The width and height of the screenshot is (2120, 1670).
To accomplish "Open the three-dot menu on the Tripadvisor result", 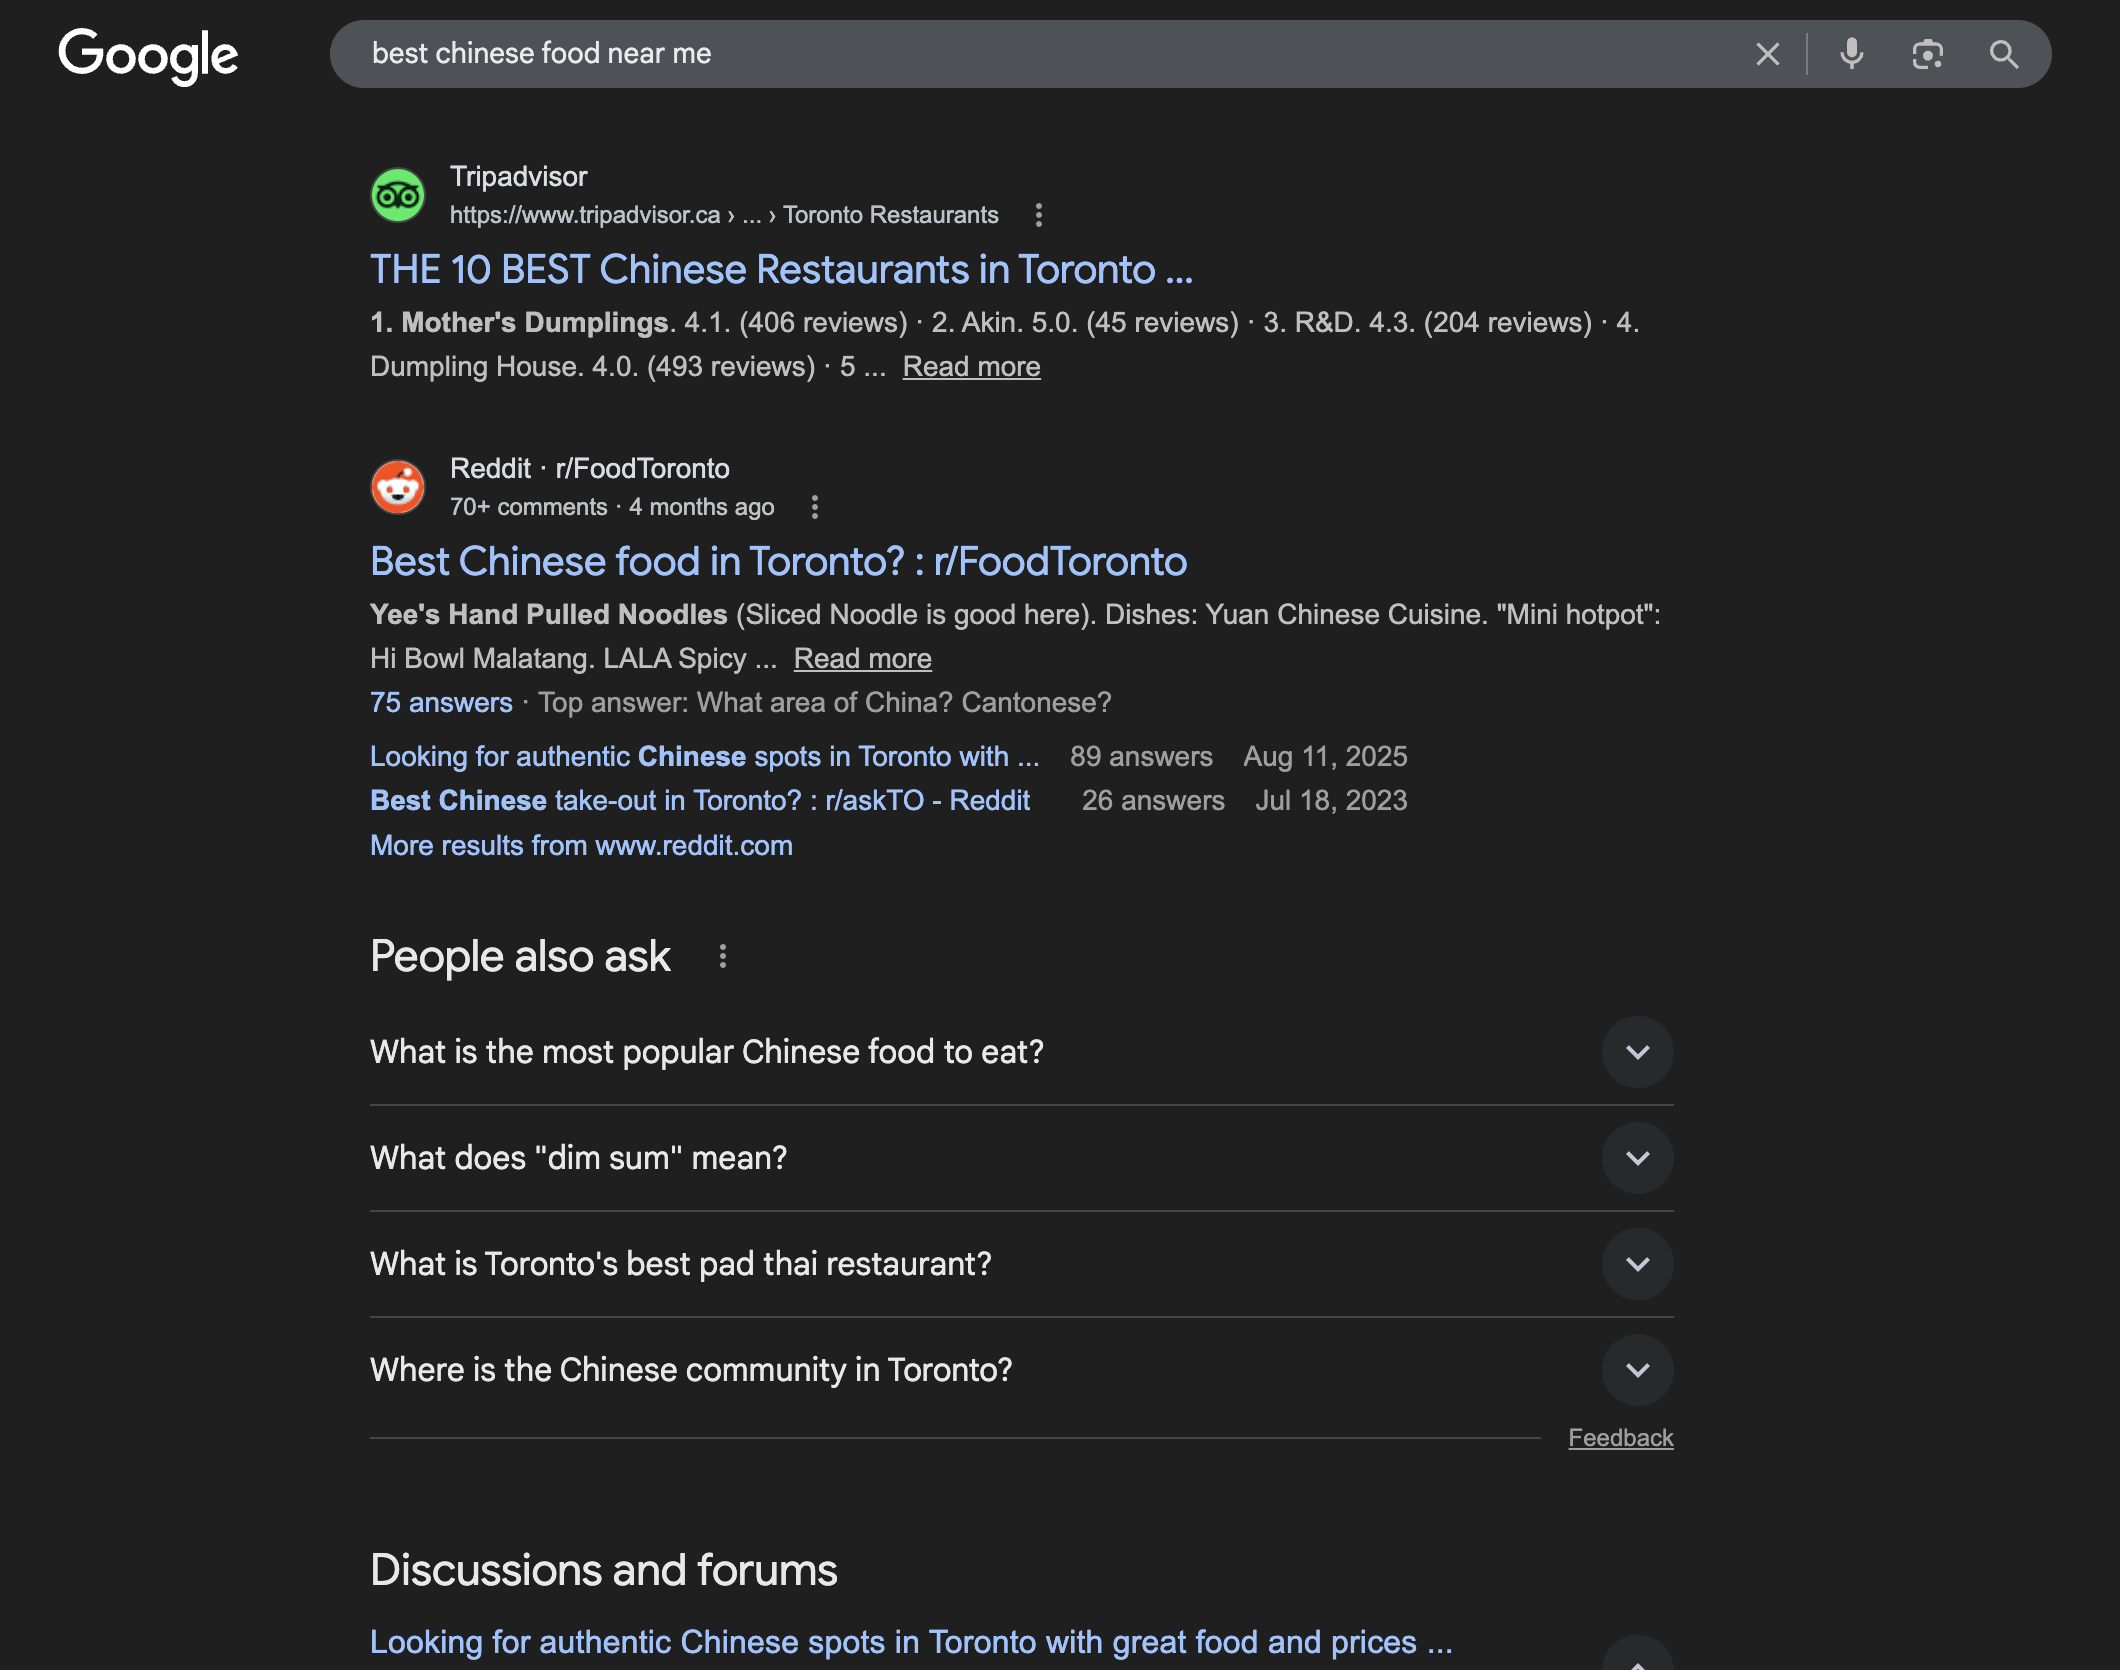I will tap(1038, 214).
